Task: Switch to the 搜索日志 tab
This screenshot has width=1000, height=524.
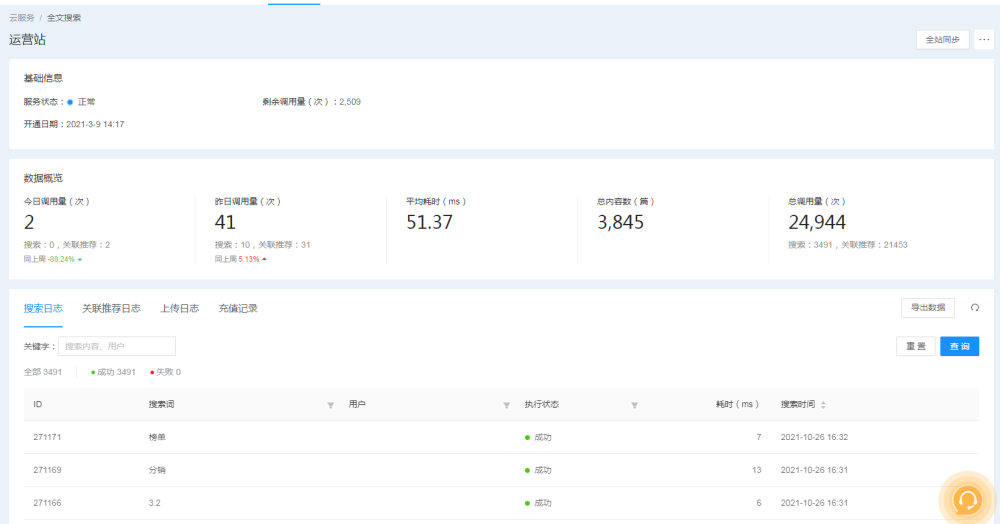Action: pos(43,309)
